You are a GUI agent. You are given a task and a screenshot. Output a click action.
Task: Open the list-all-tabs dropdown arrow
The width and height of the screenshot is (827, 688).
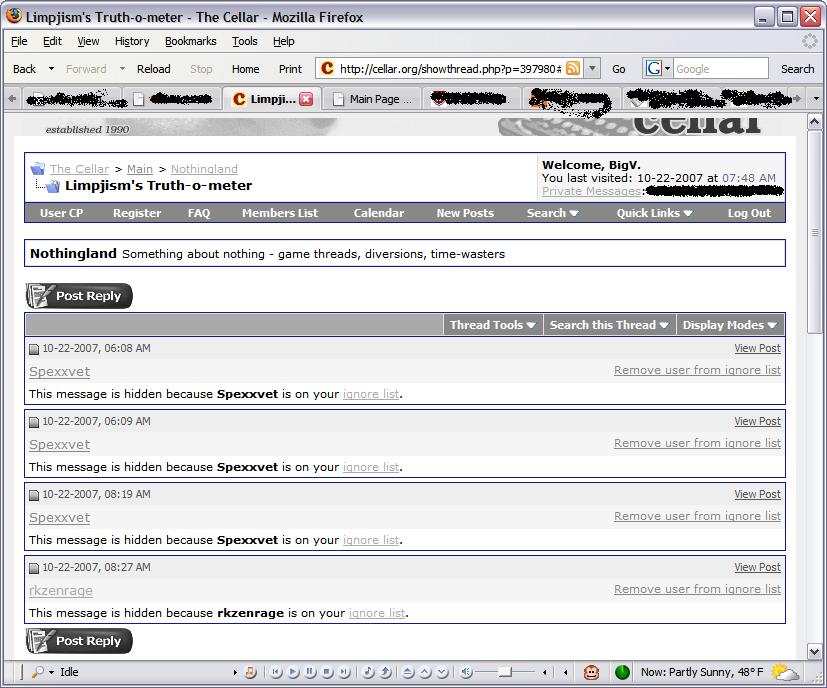coord(816,99)
